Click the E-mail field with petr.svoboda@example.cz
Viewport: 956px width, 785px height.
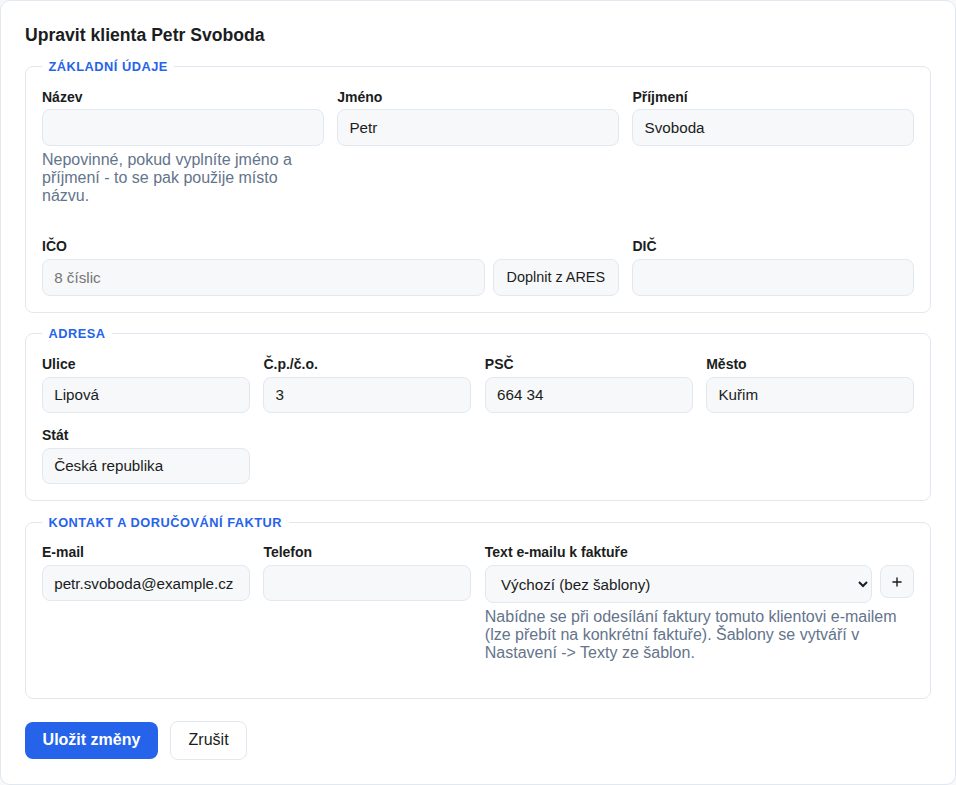pos(146,583)
